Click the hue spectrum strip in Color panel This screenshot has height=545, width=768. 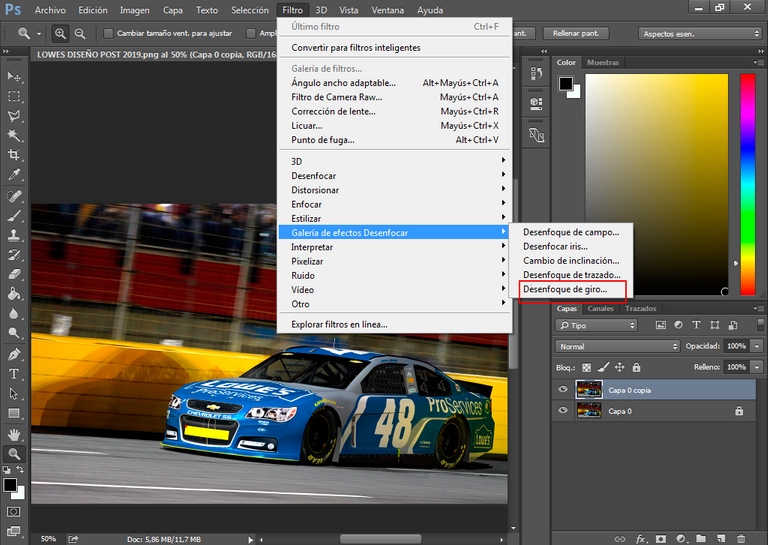coord(747,184)
